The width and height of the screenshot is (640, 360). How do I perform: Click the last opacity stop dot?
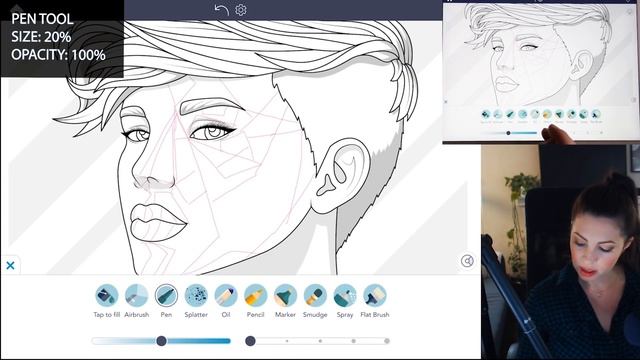click(x=387, y=341)
